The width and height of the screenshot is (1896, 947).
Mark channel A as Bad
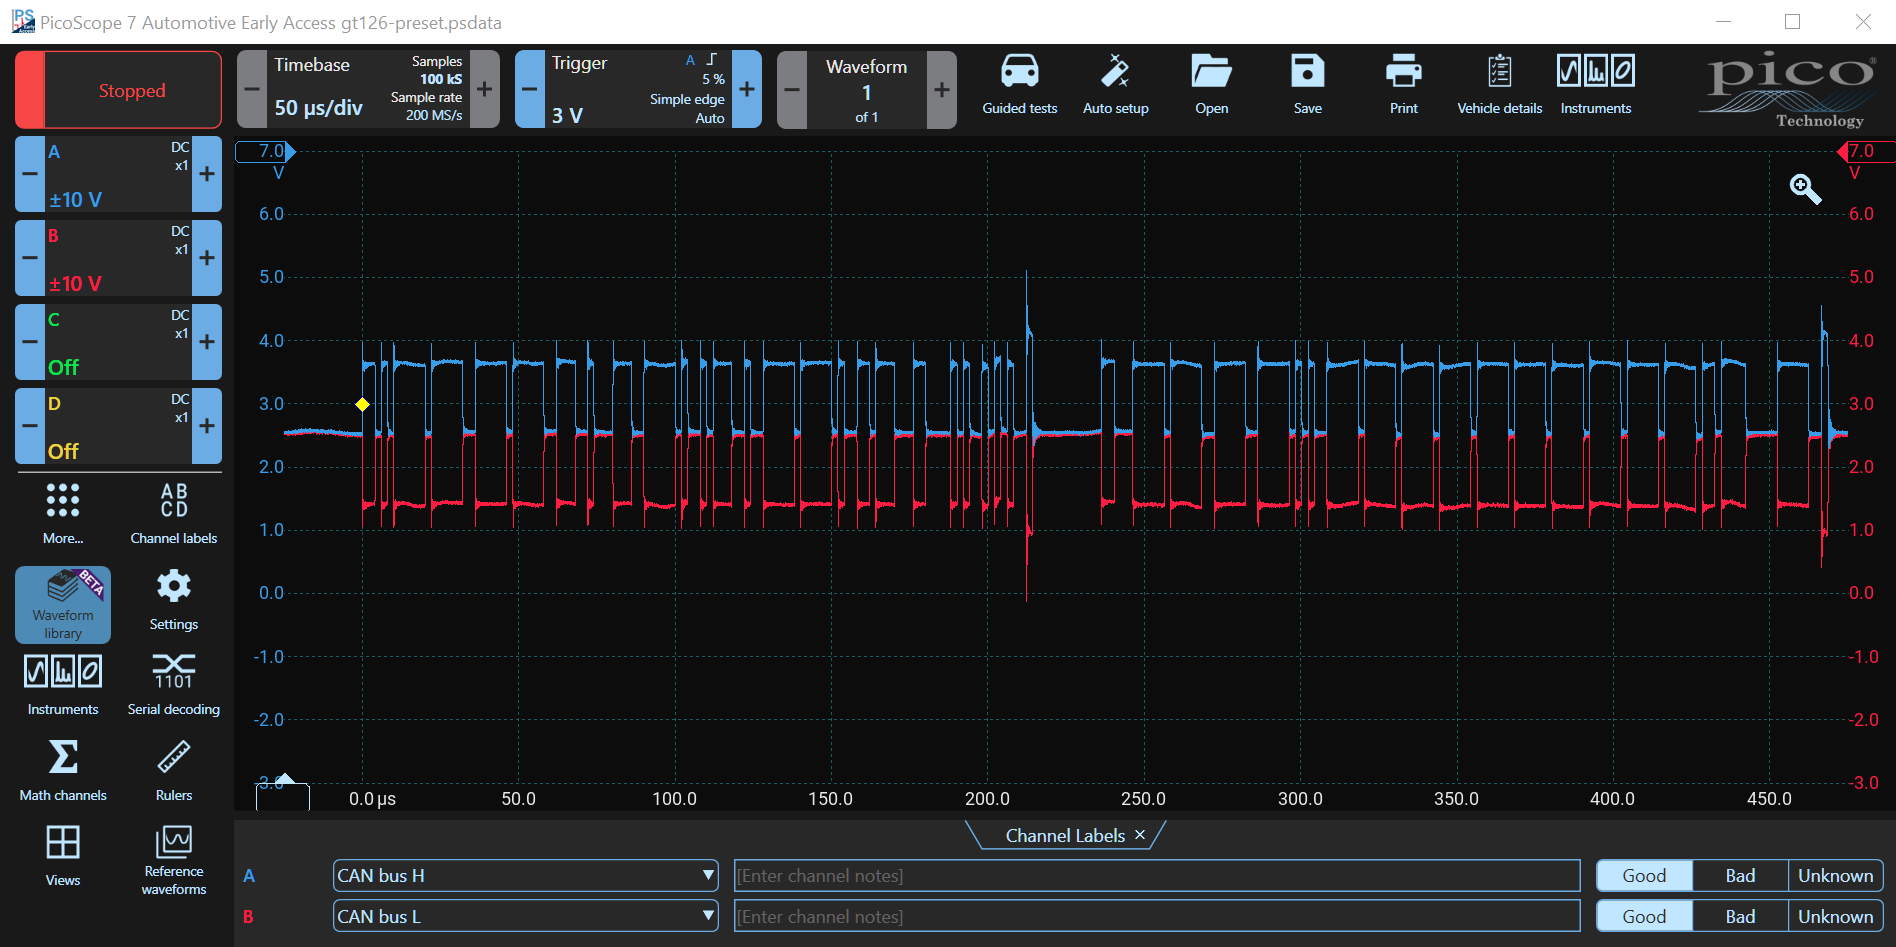(x=1739, y=876)
